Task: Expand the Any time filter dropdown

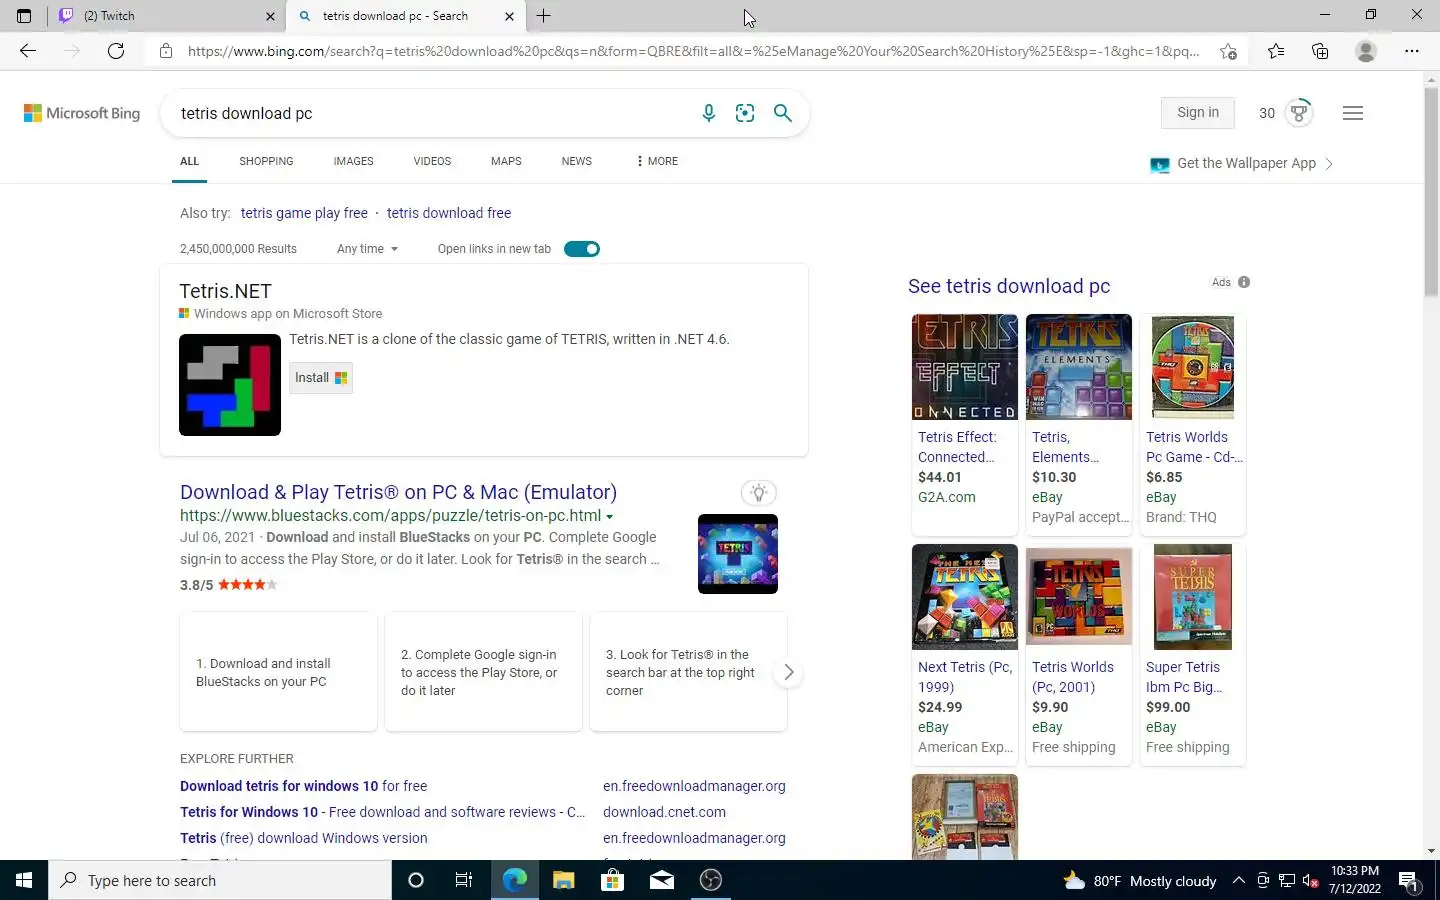Action: pos(367,249)
